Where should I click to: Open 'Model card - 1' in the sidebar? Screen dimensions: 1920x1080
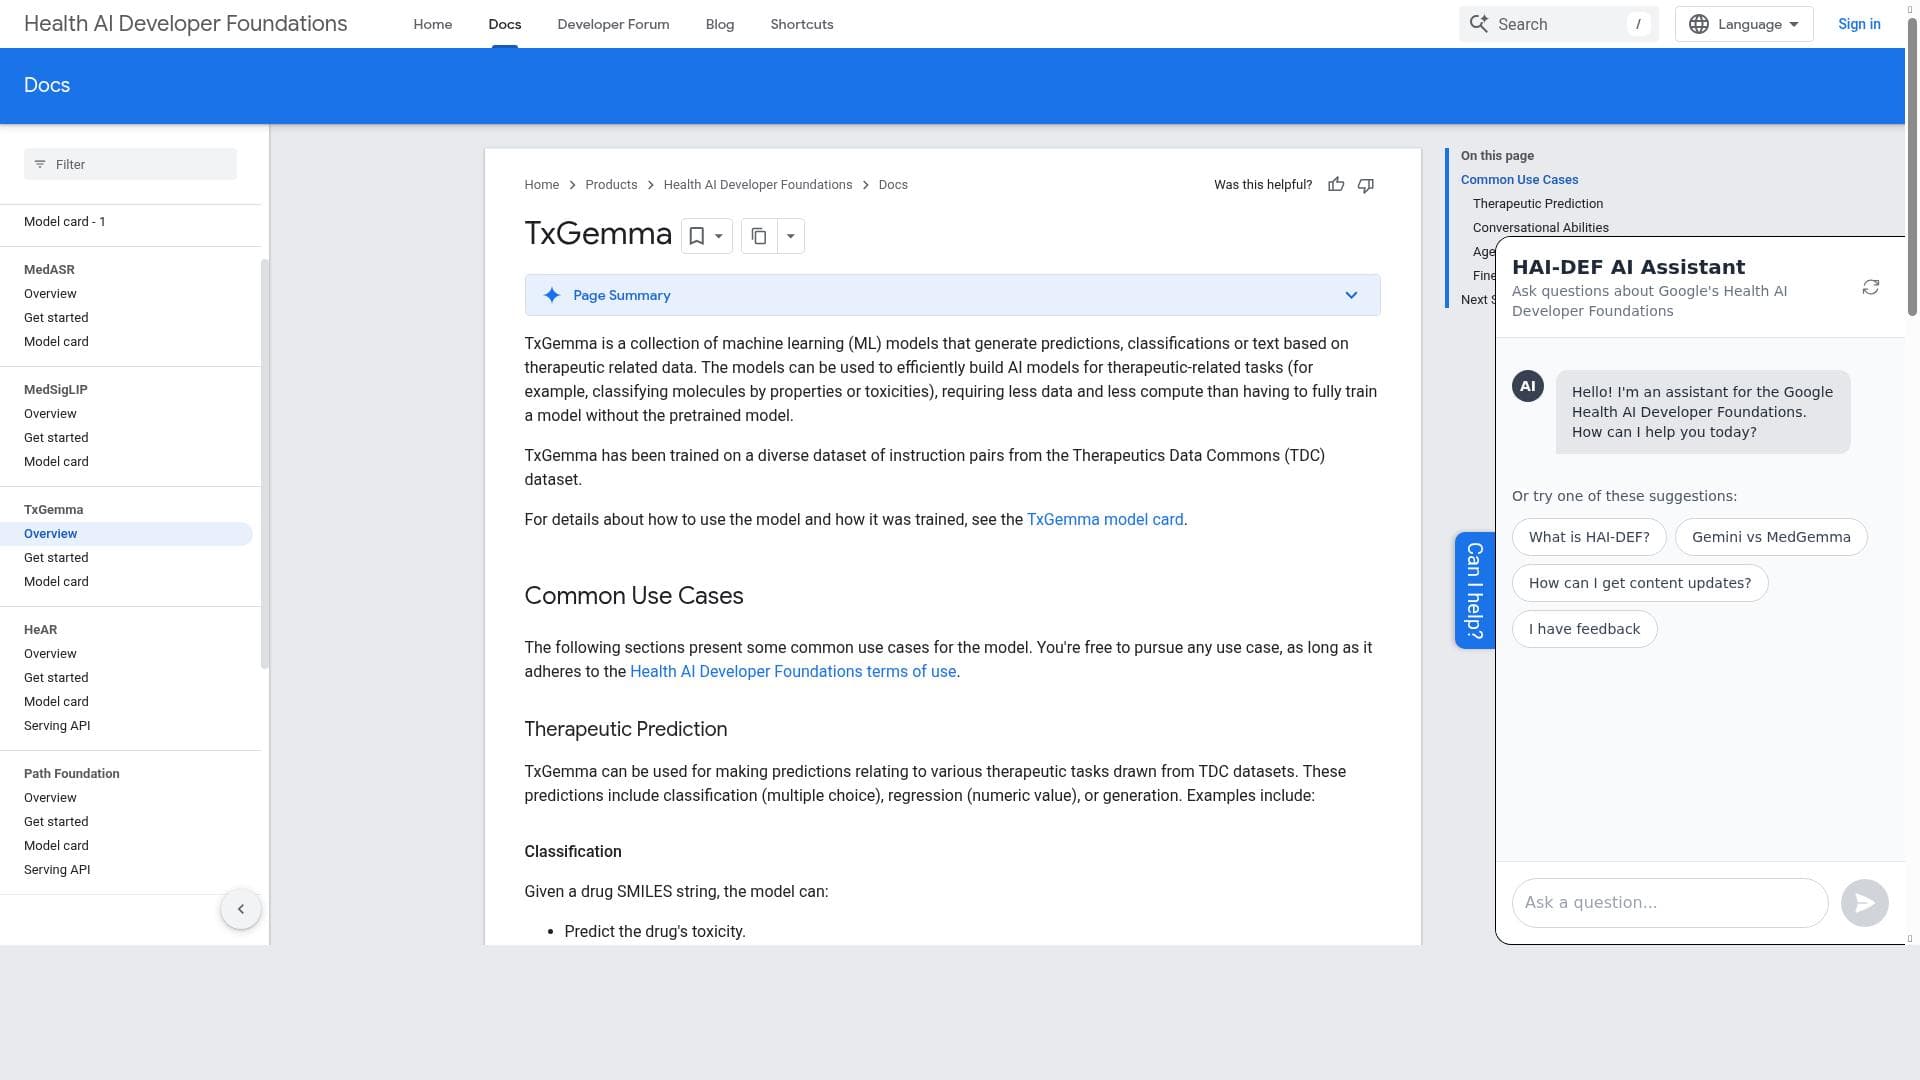point(65,222)
